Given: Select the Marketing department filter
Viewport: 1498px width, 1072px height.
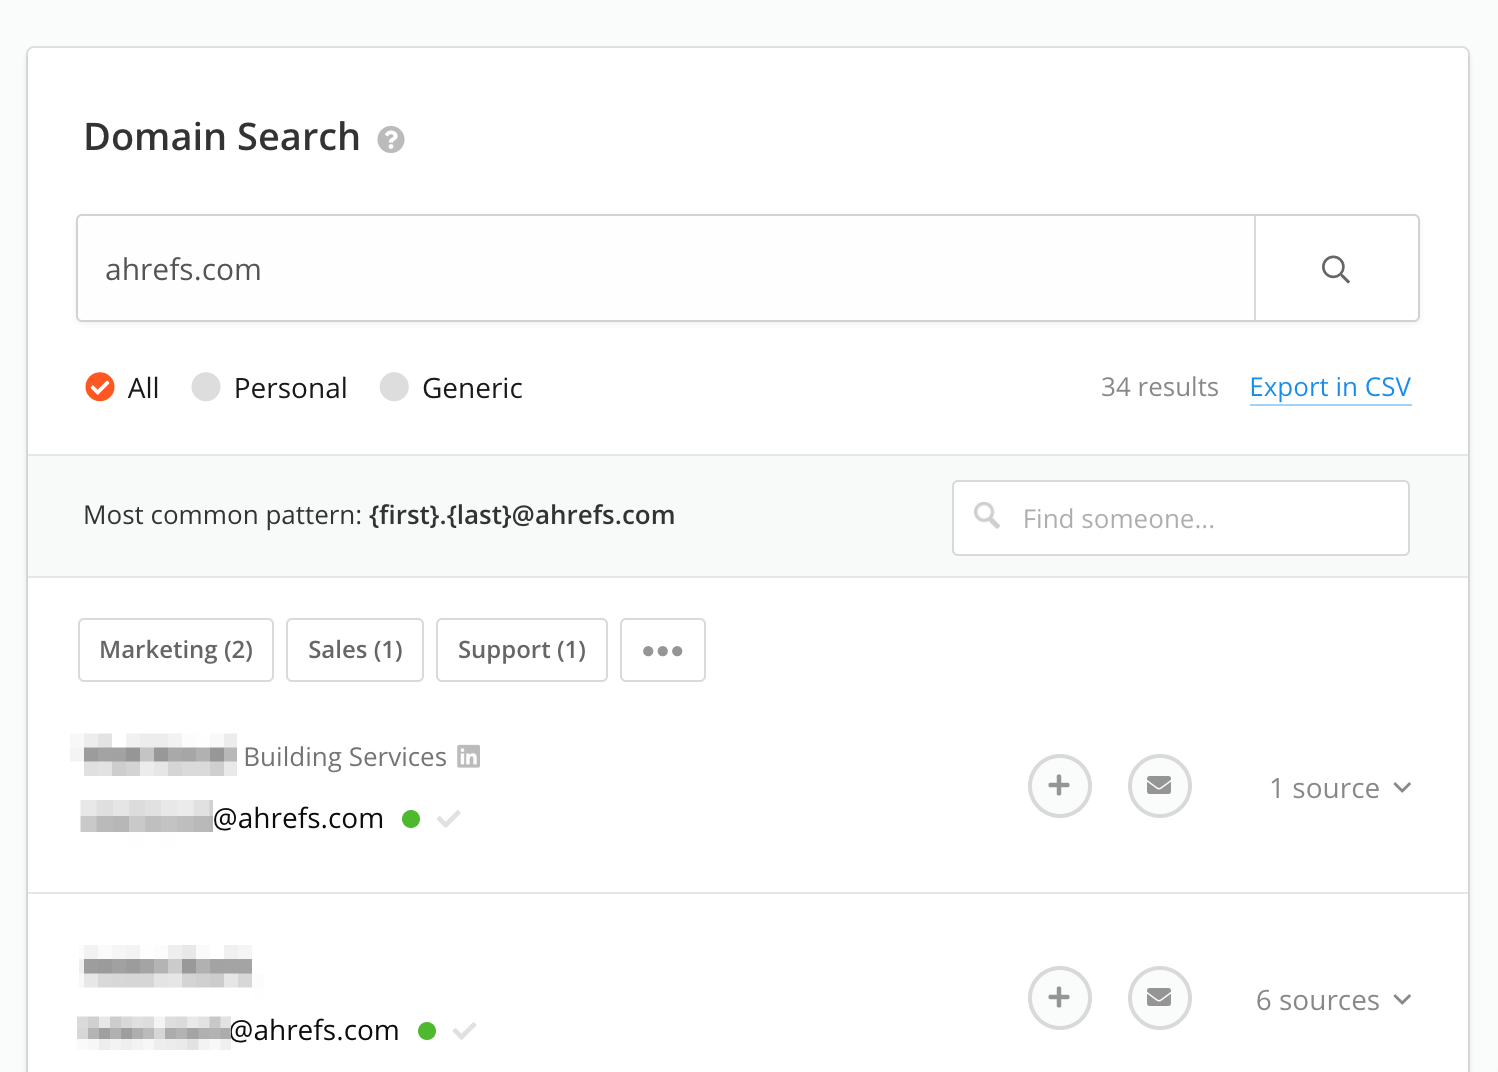Looking at the screenshot, I should [175, 650].
